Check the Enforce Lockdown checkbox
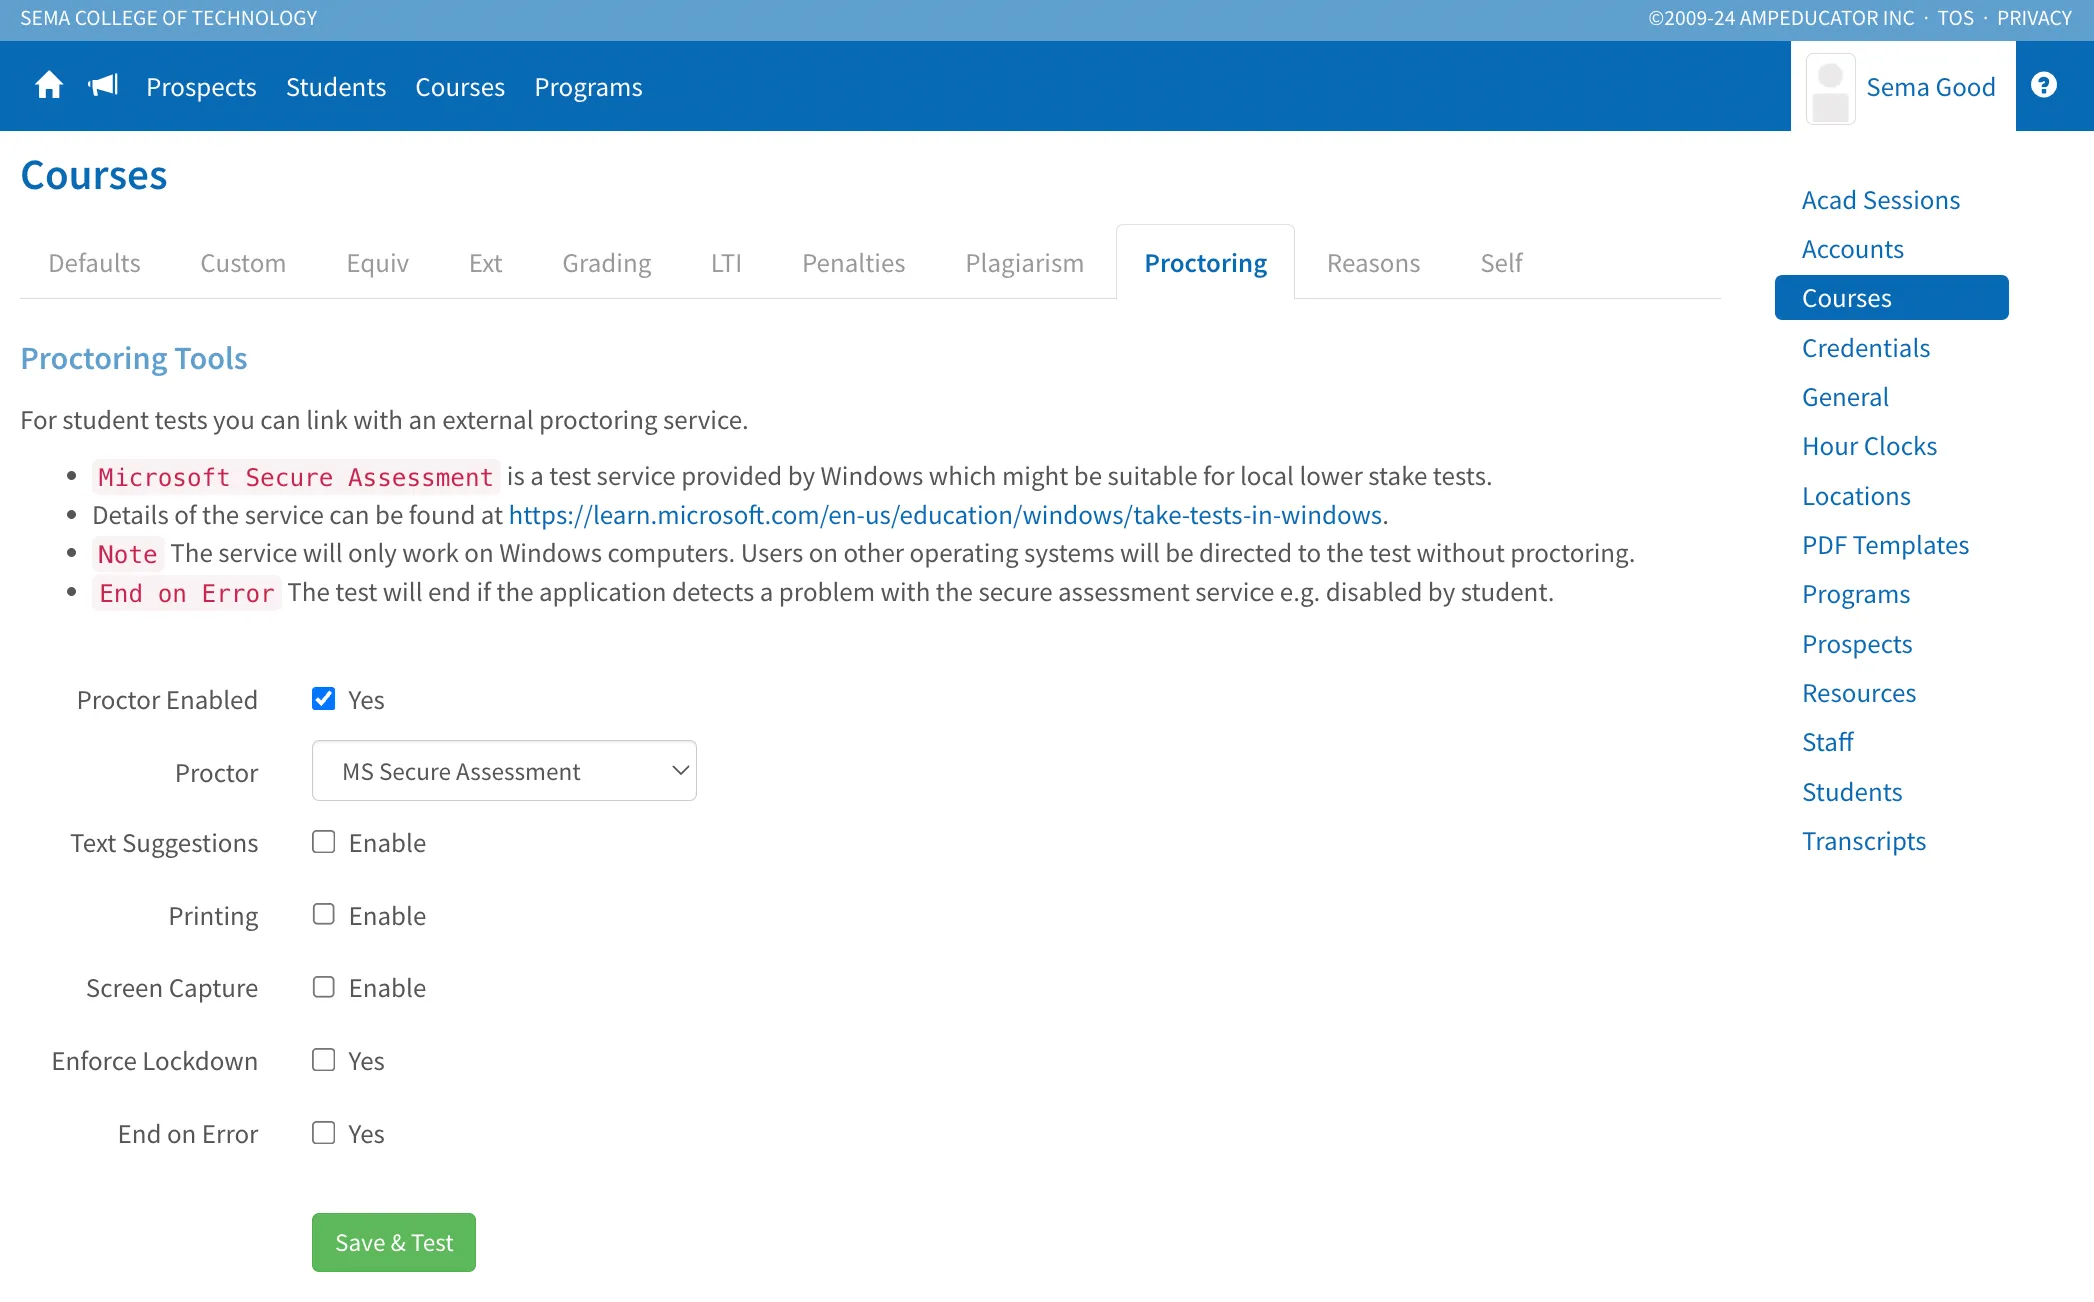Screen dimensions: 2094x1302 tap(323, 1060)
